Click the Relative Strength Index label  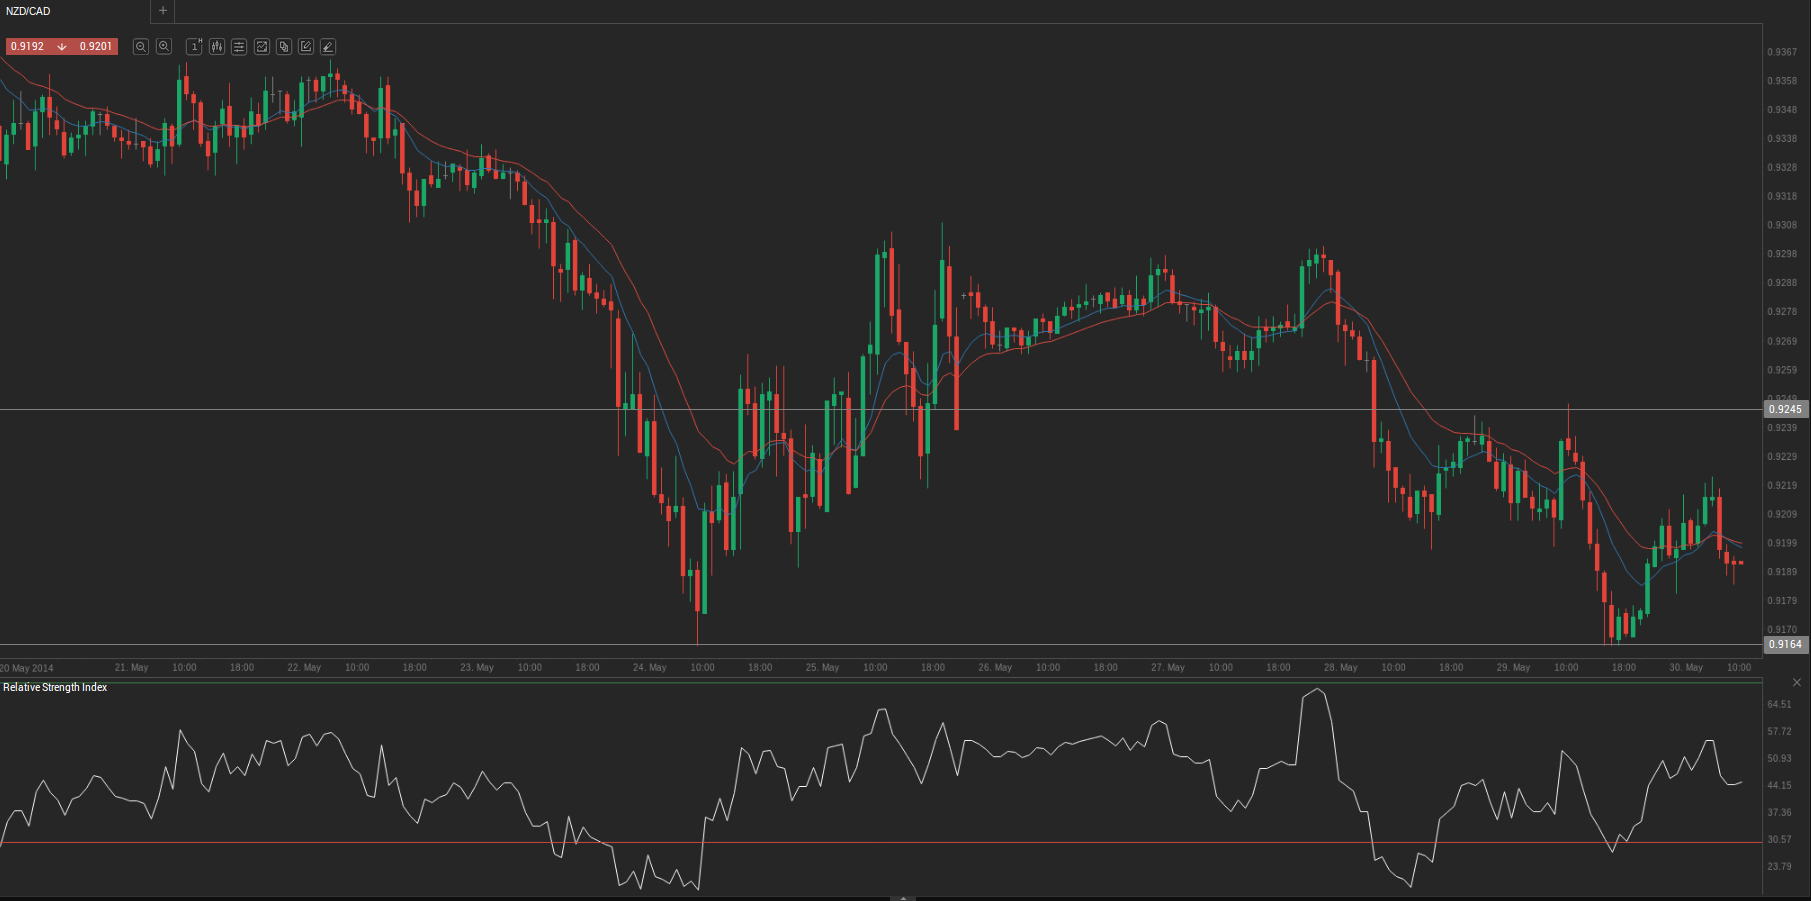pos(55,688)
